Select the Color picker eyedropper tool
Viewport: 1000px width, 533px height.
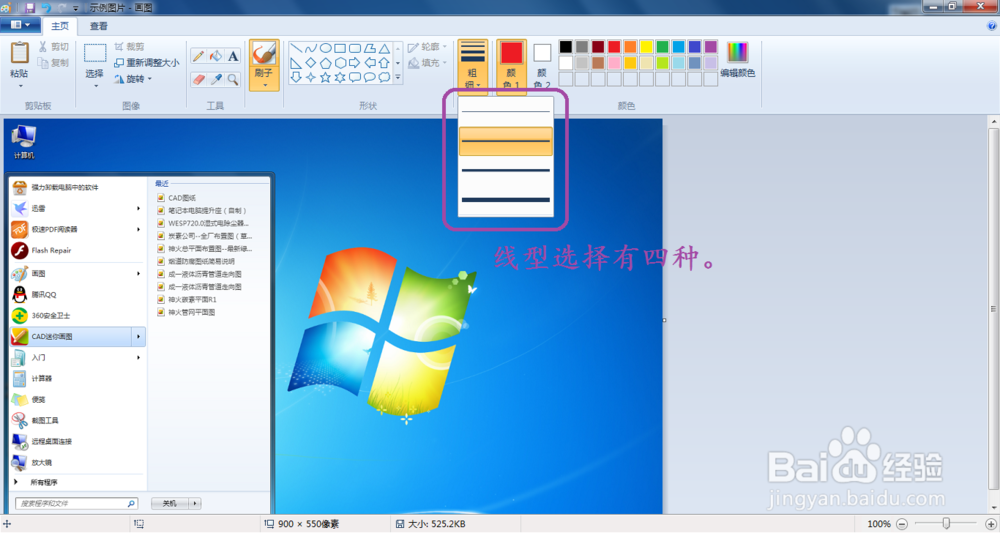click(216, 80)
